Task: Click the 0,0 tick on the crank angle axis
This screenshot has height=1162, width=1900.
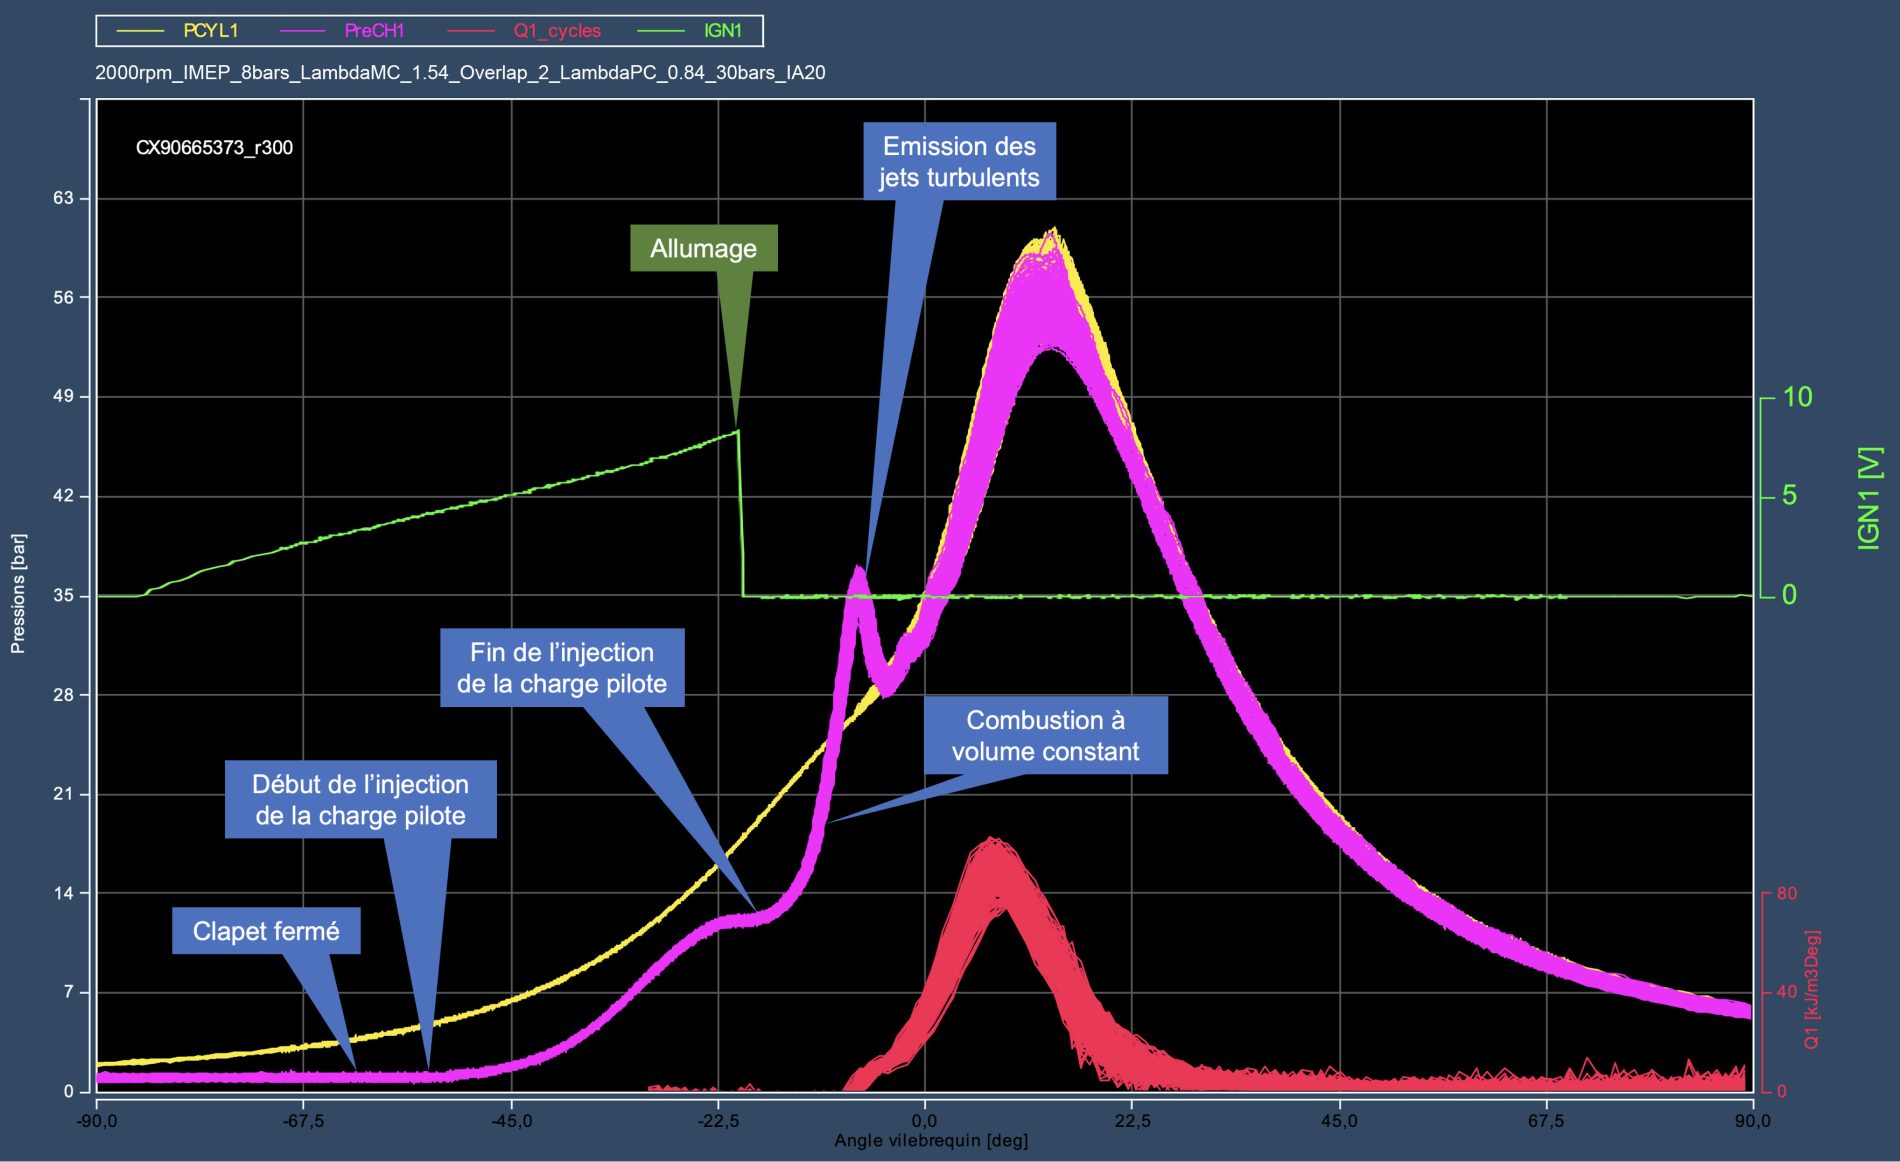Action: click(x=925, y=1121)
